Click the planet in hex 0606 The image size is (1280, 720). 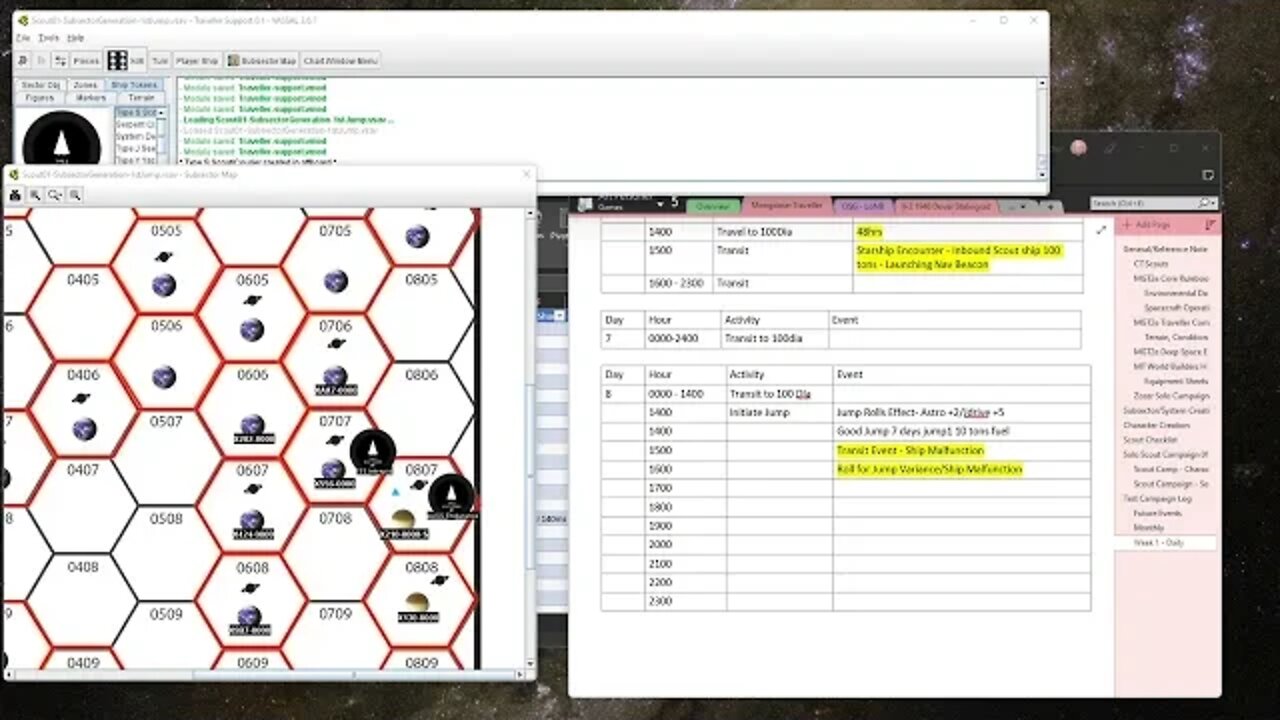click(x=251, y=426)
